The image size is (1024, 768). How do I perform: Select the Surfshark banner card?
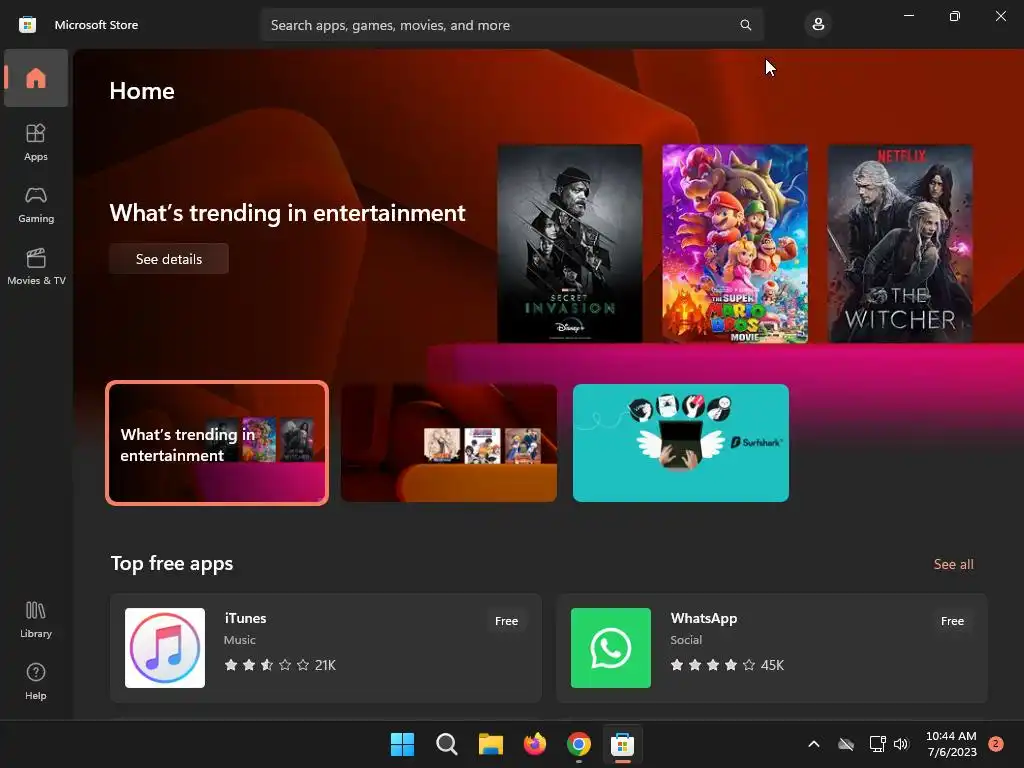coord(680,443)
